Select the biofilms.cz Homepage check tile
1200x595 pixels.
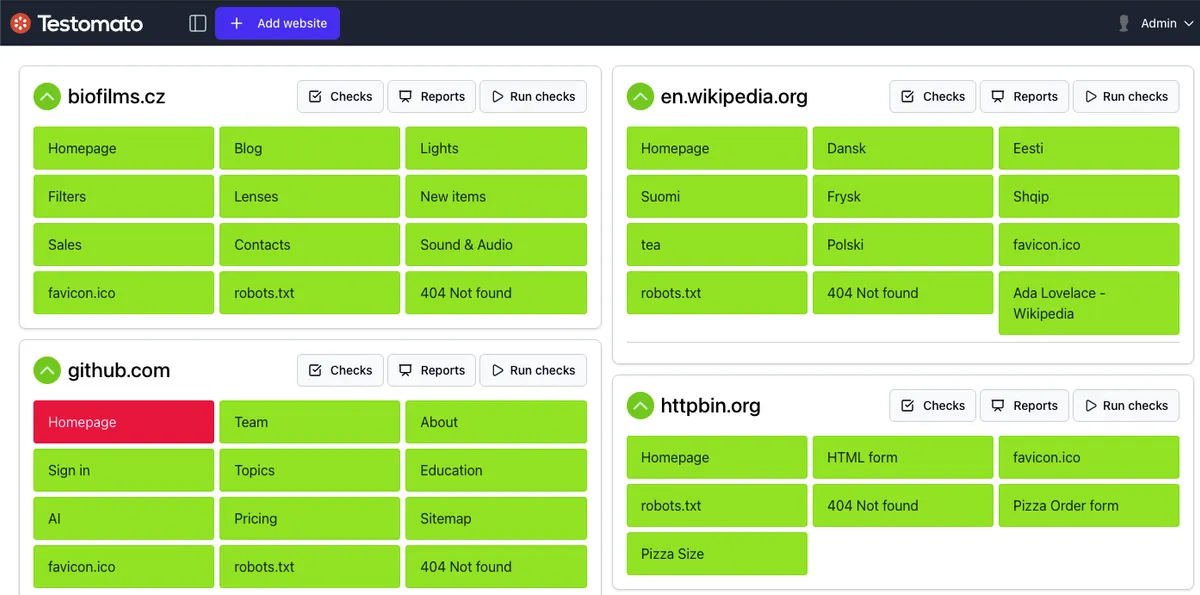point(124,148)
